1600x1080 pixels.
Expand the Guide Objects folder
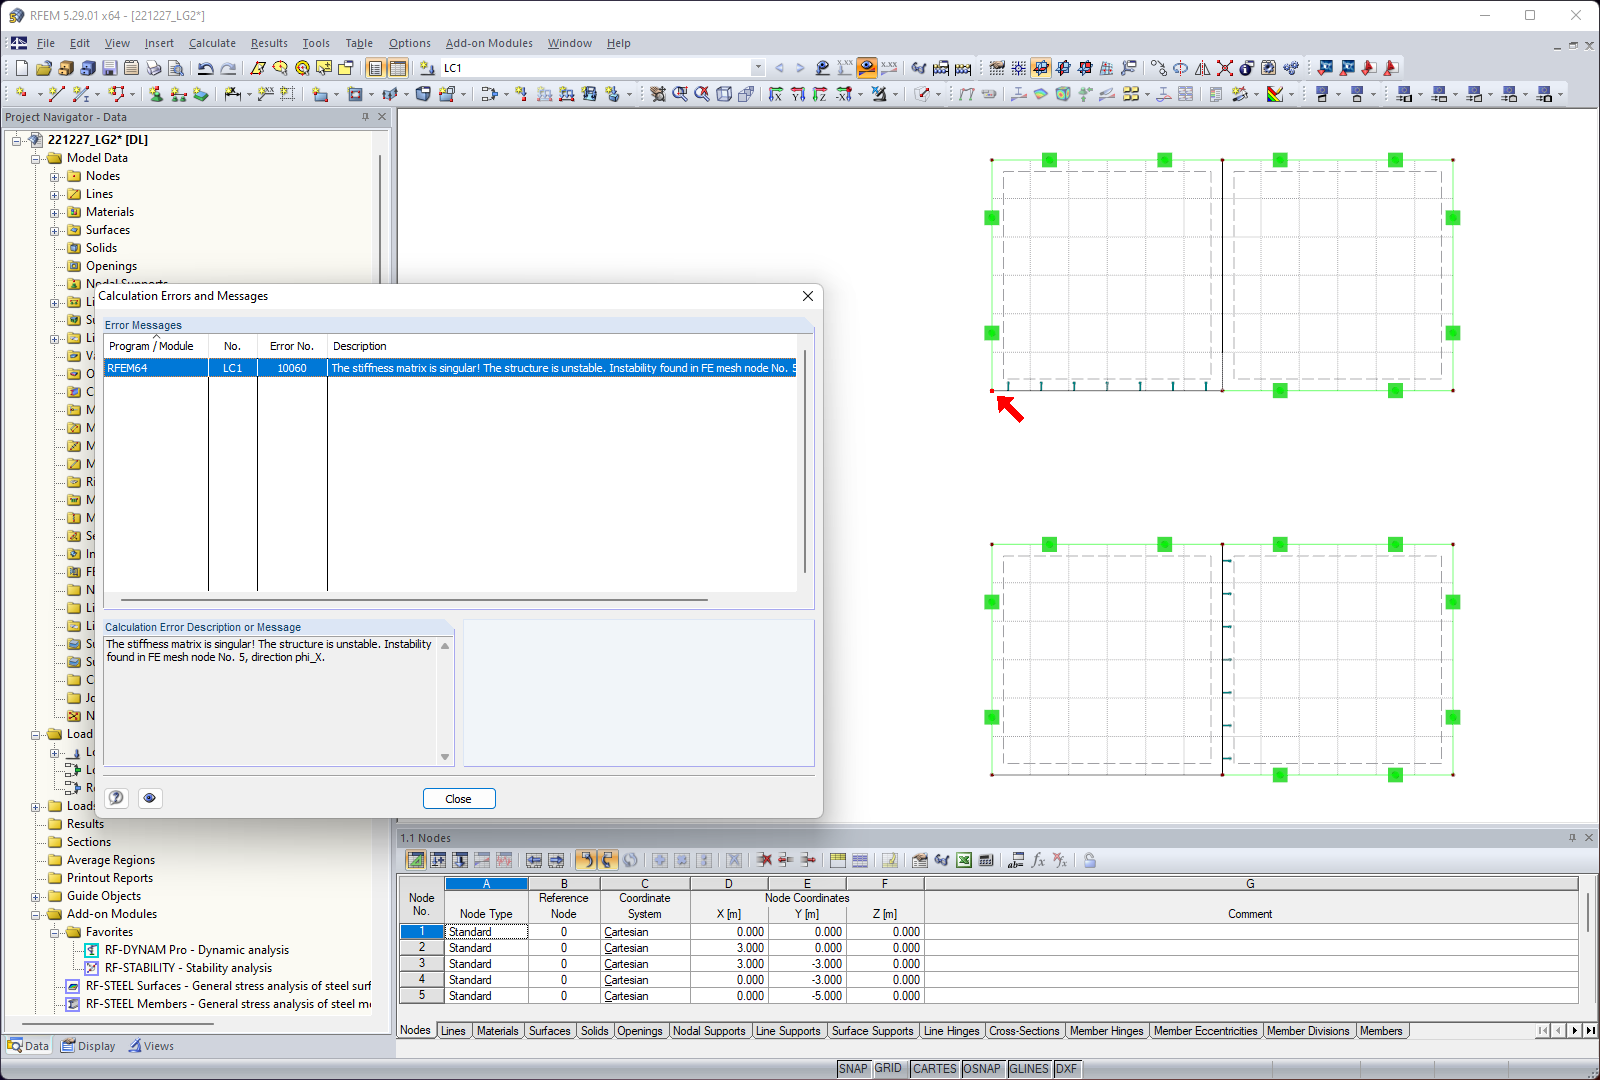[x=36, y=897]
